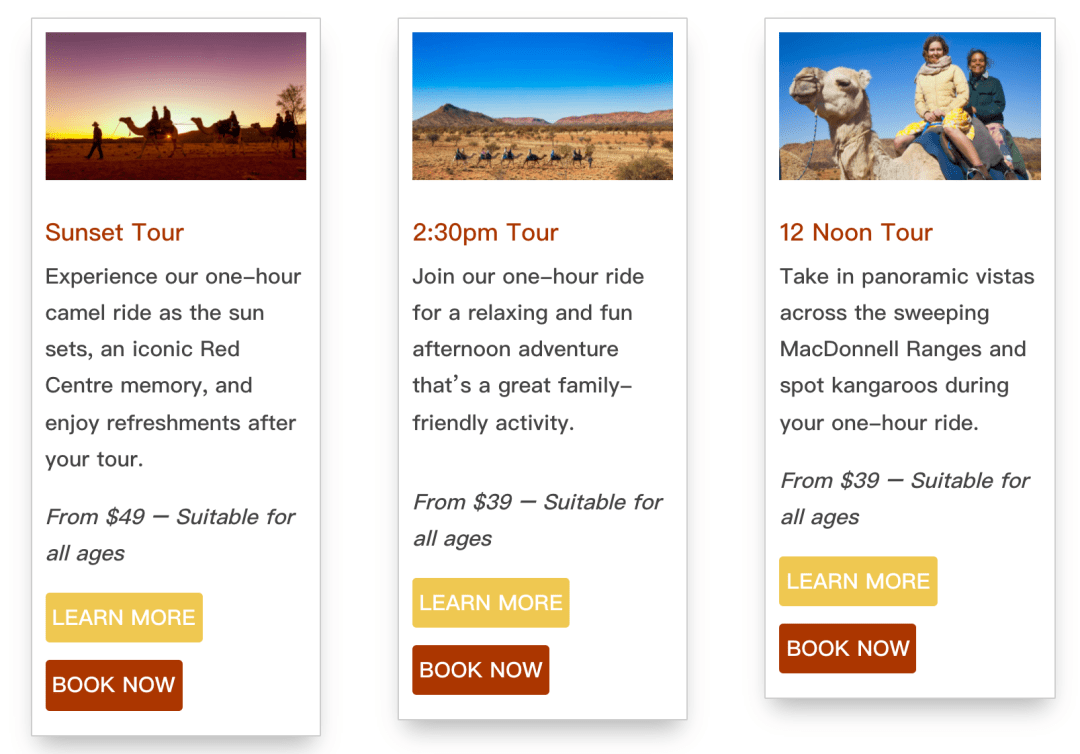View the 12 Noon Tour camel riders photo

909,106
